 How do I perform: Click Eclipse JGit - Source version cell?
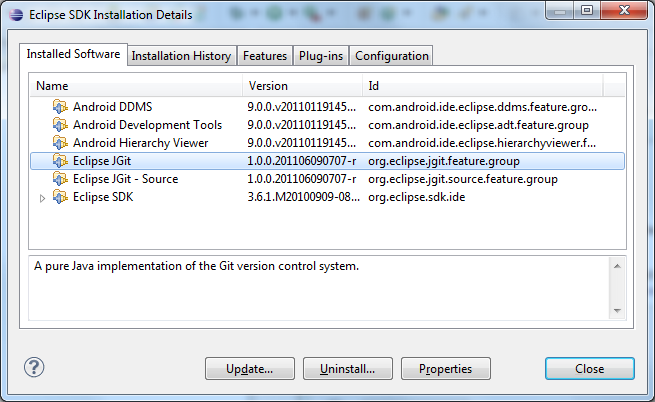coord(302,179)
